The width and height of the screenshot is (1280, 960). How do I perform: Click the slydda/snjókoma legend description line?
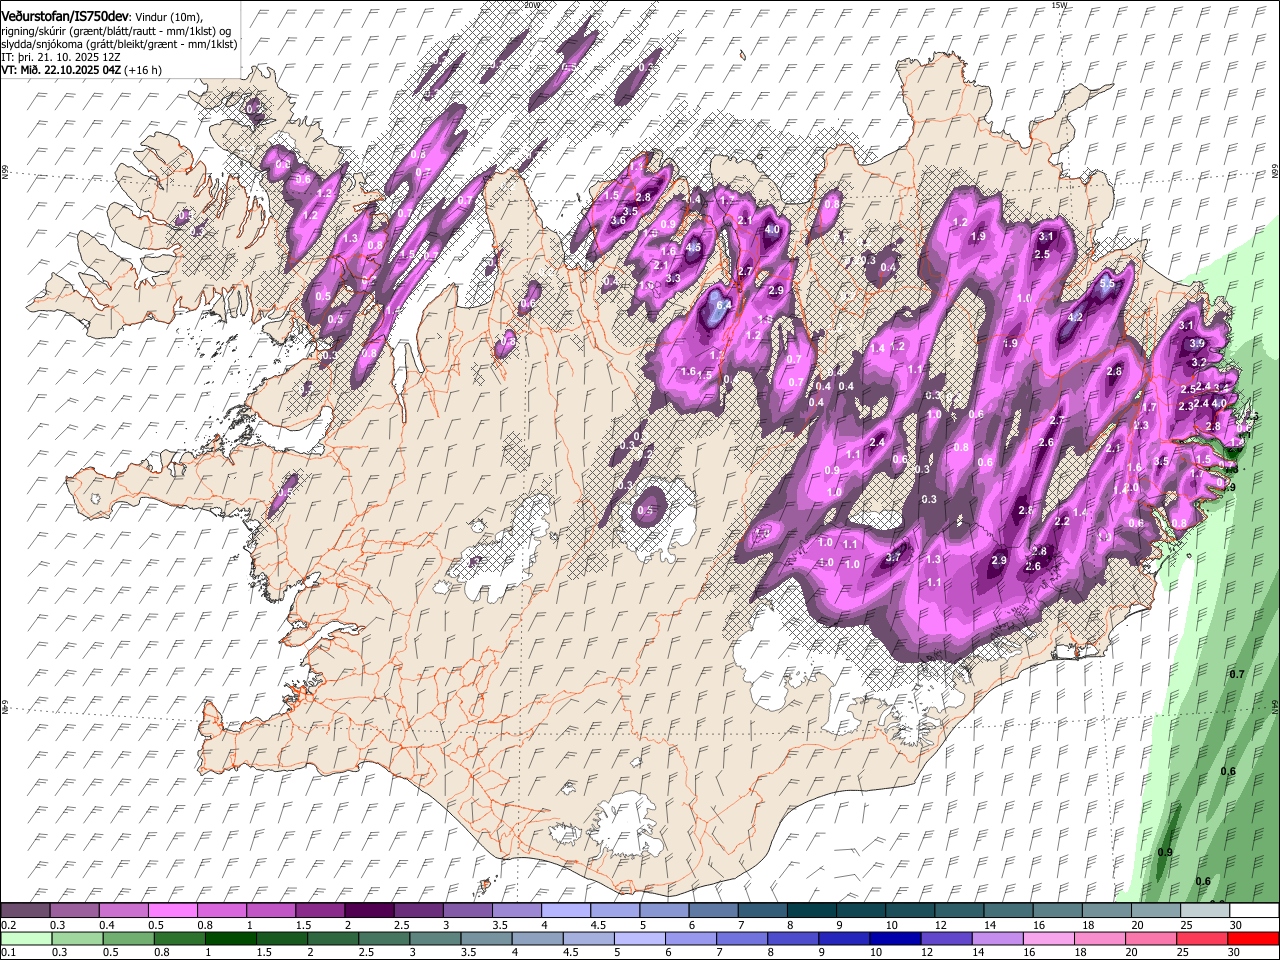pyautogui.click(x=119, y=44)
